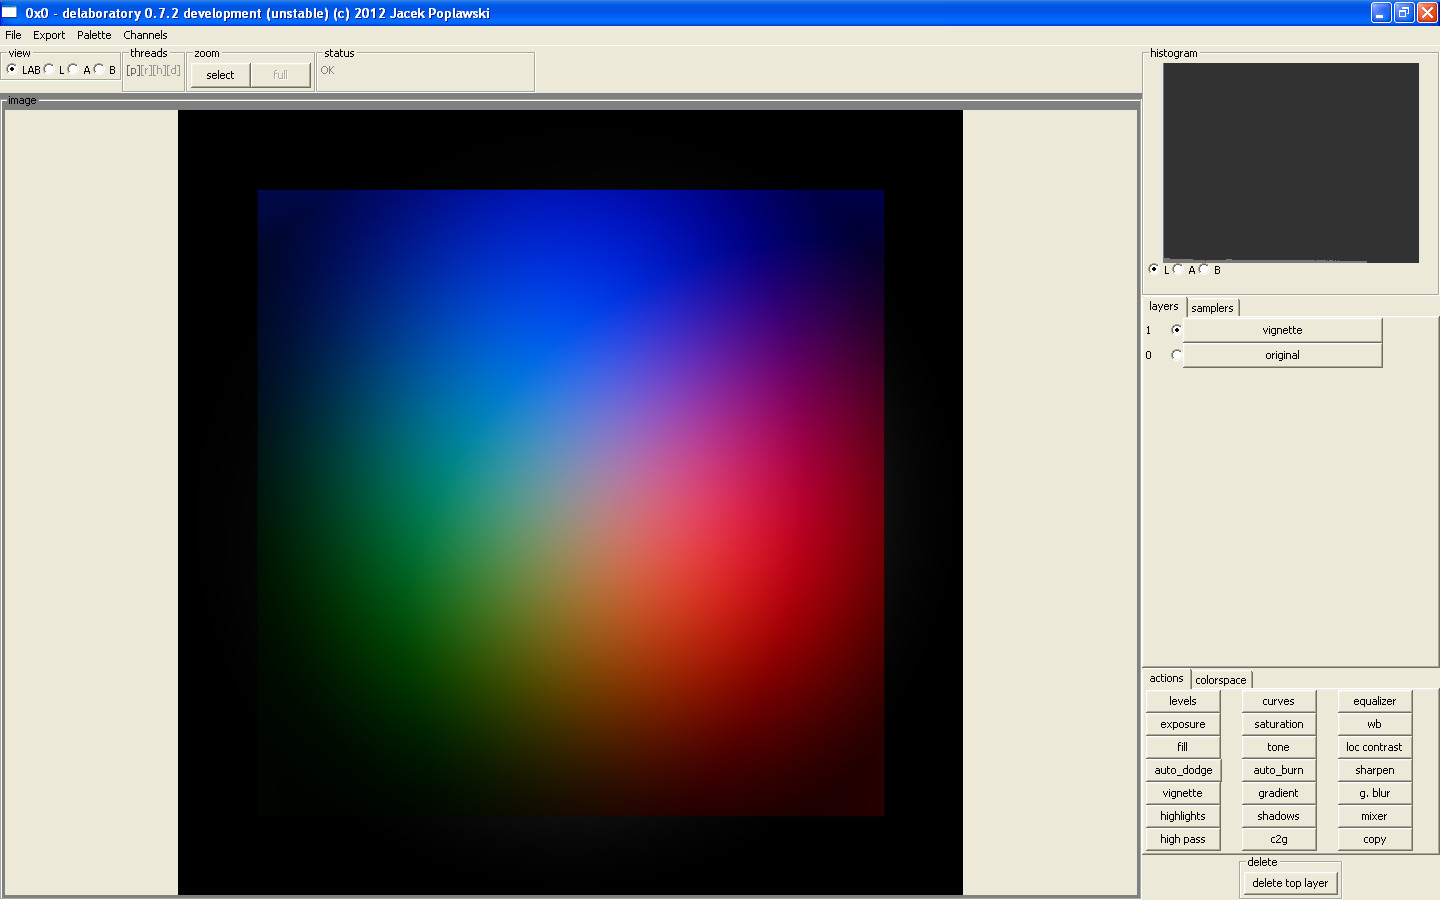Open the File menu
1440x900 pixels.
[x=13, y=35]
